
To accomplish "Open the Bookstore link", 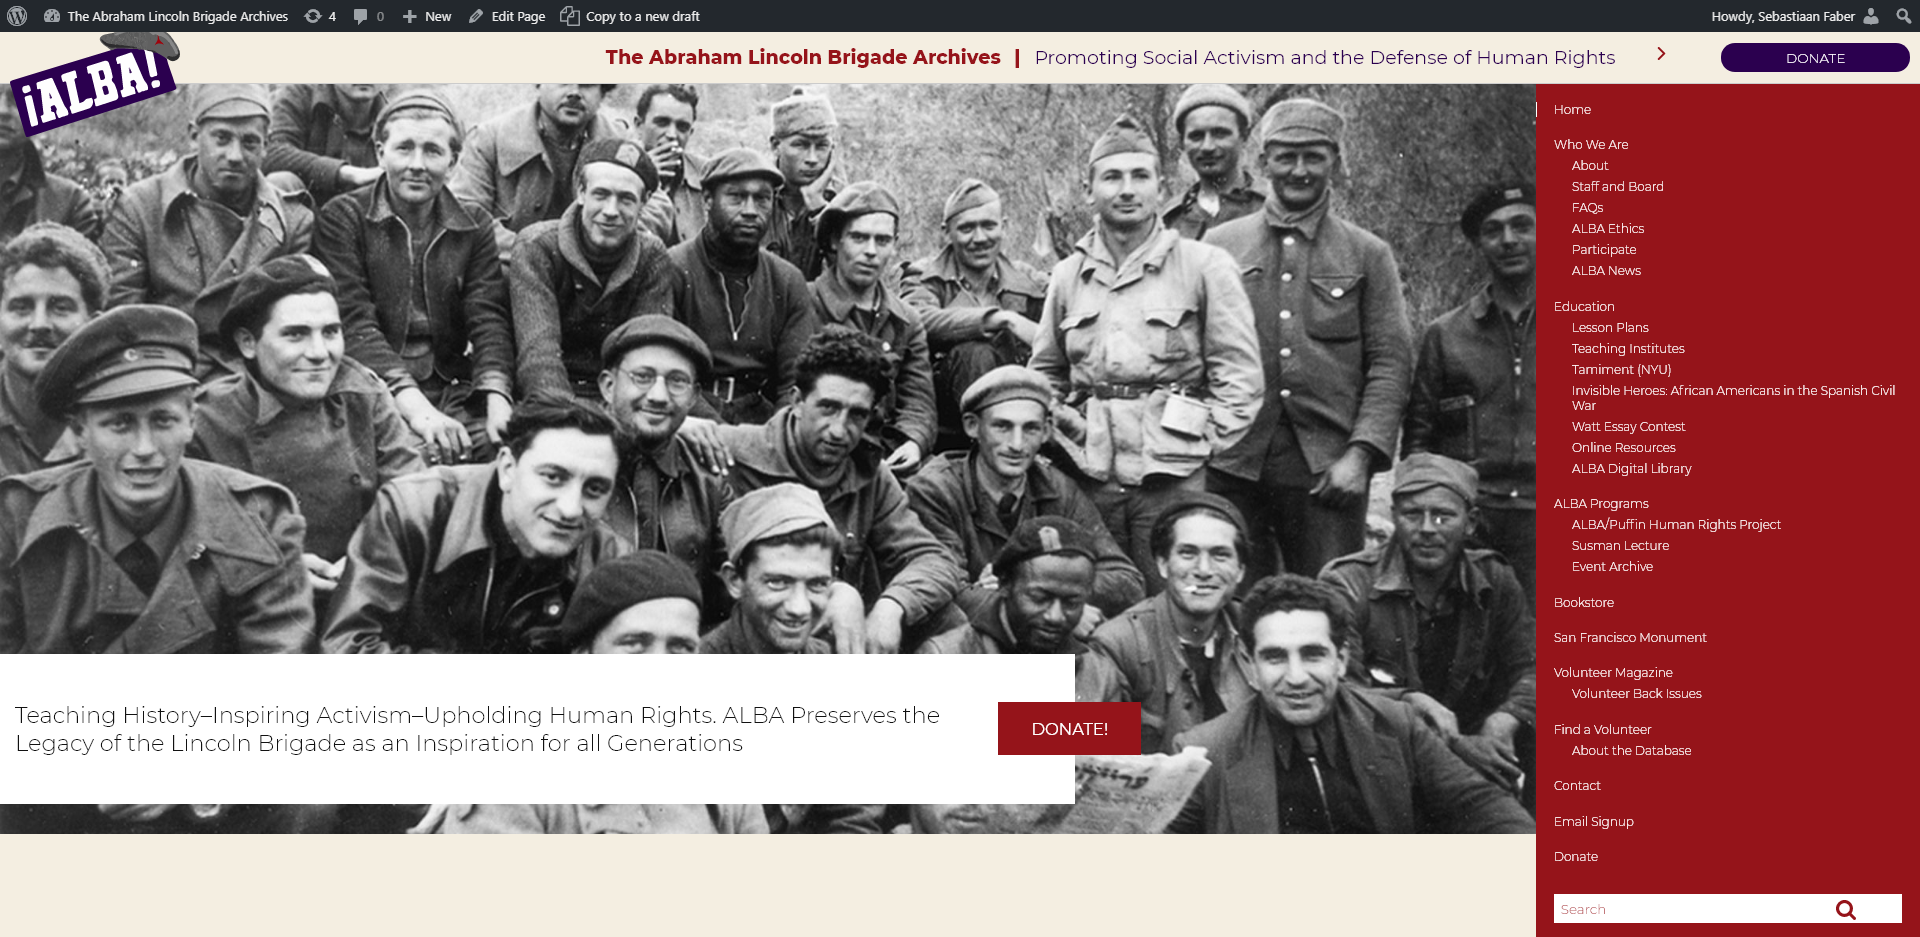I will 1584,603.
